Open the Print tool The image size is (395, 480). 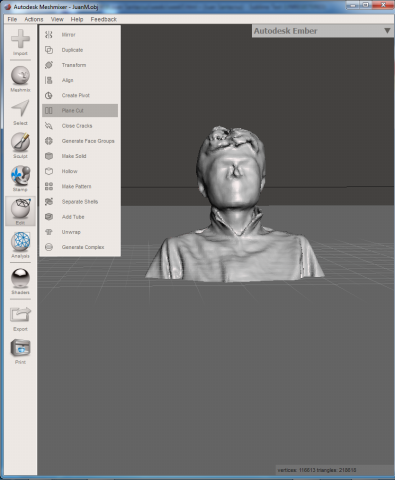coord(20,351)
